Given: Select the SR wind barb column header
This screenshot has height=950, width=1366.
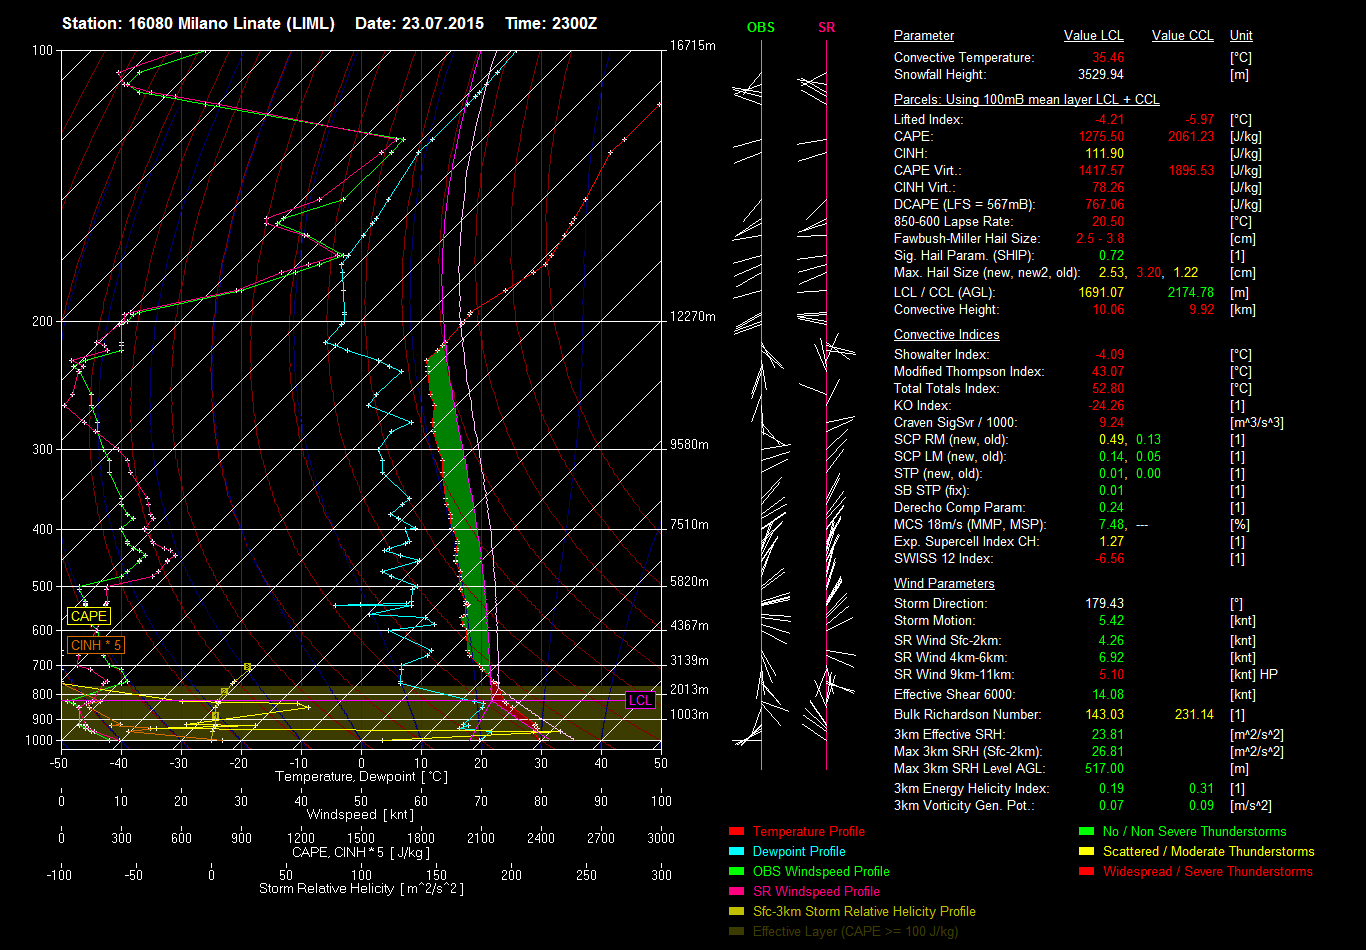Looking at the screenshot, I should coord(826,28).
